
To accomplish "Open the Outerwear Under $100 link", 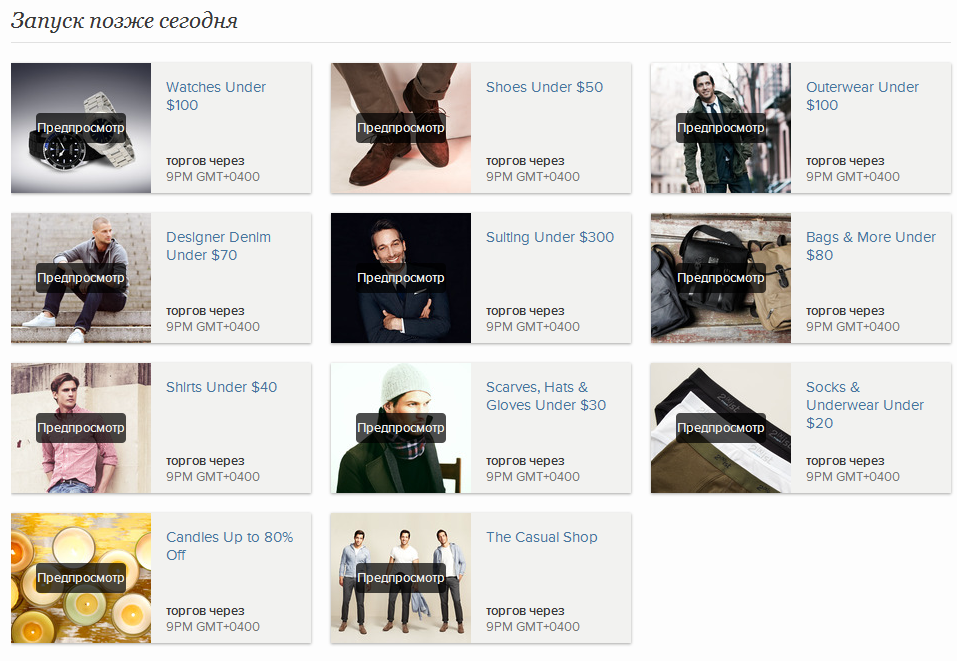I will tap(862, 96).
